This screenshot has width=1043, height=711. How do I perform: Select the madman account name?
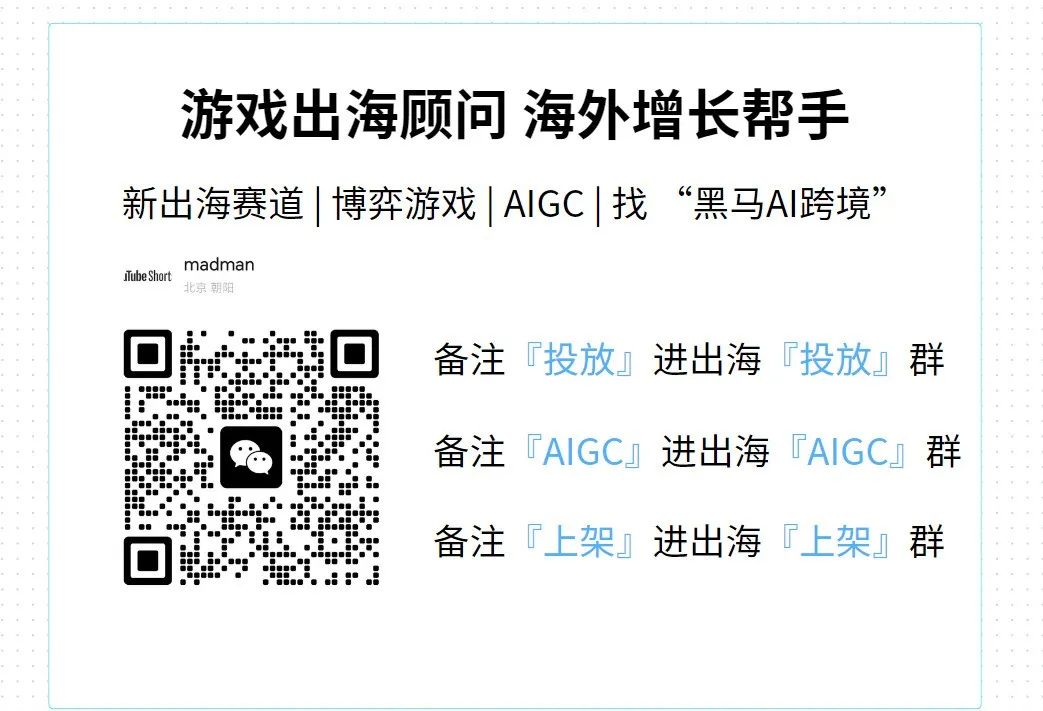[219, 265]
